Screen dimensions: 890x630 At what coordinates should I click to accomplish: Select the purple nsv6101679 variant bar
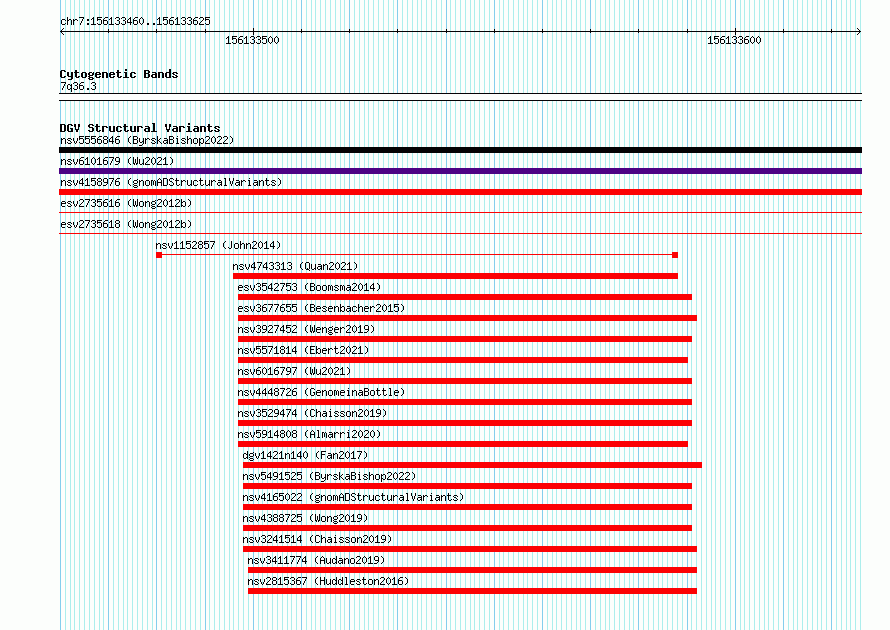click(x=460, y=171)
